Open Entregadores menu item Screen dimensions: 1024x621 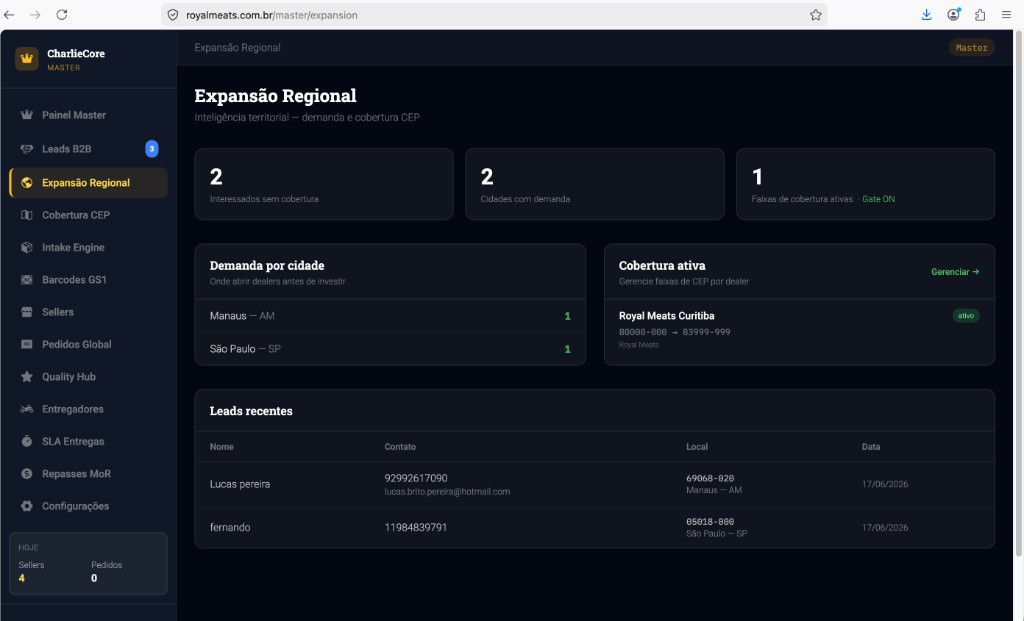coord(88,409)
